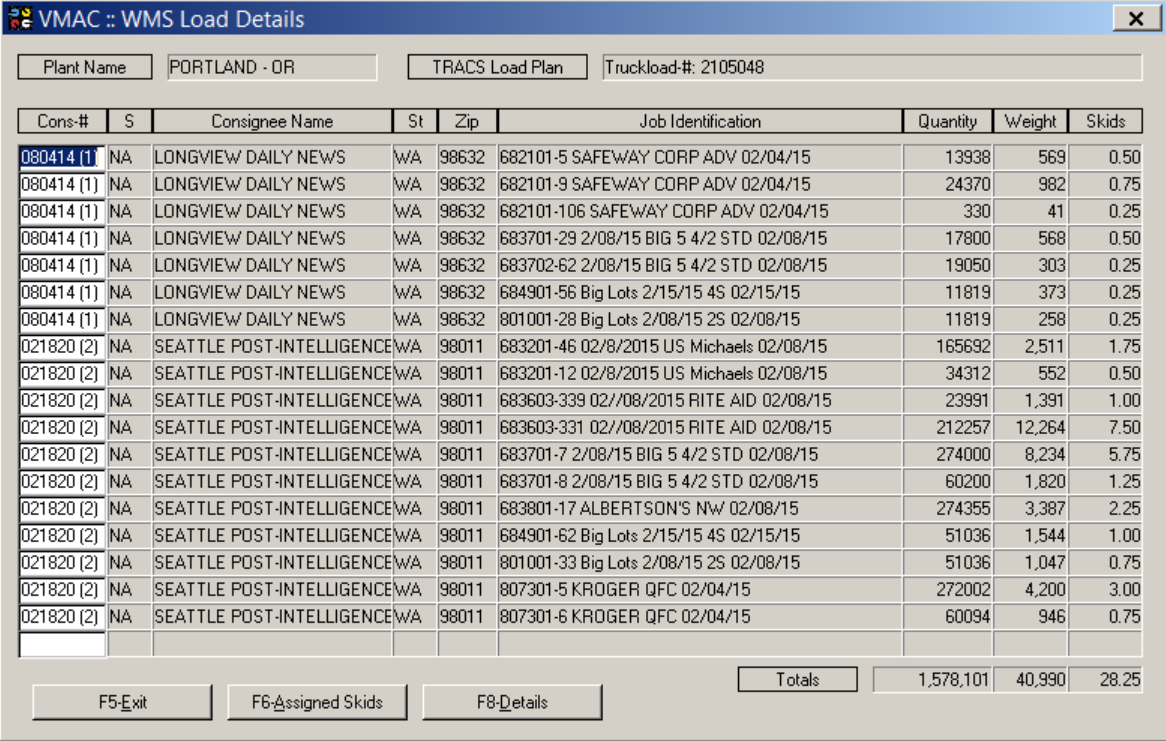The height and width of the screenshot is (741, 1166).
Task: Select the Job Identification column header
Action: (700, 122)
